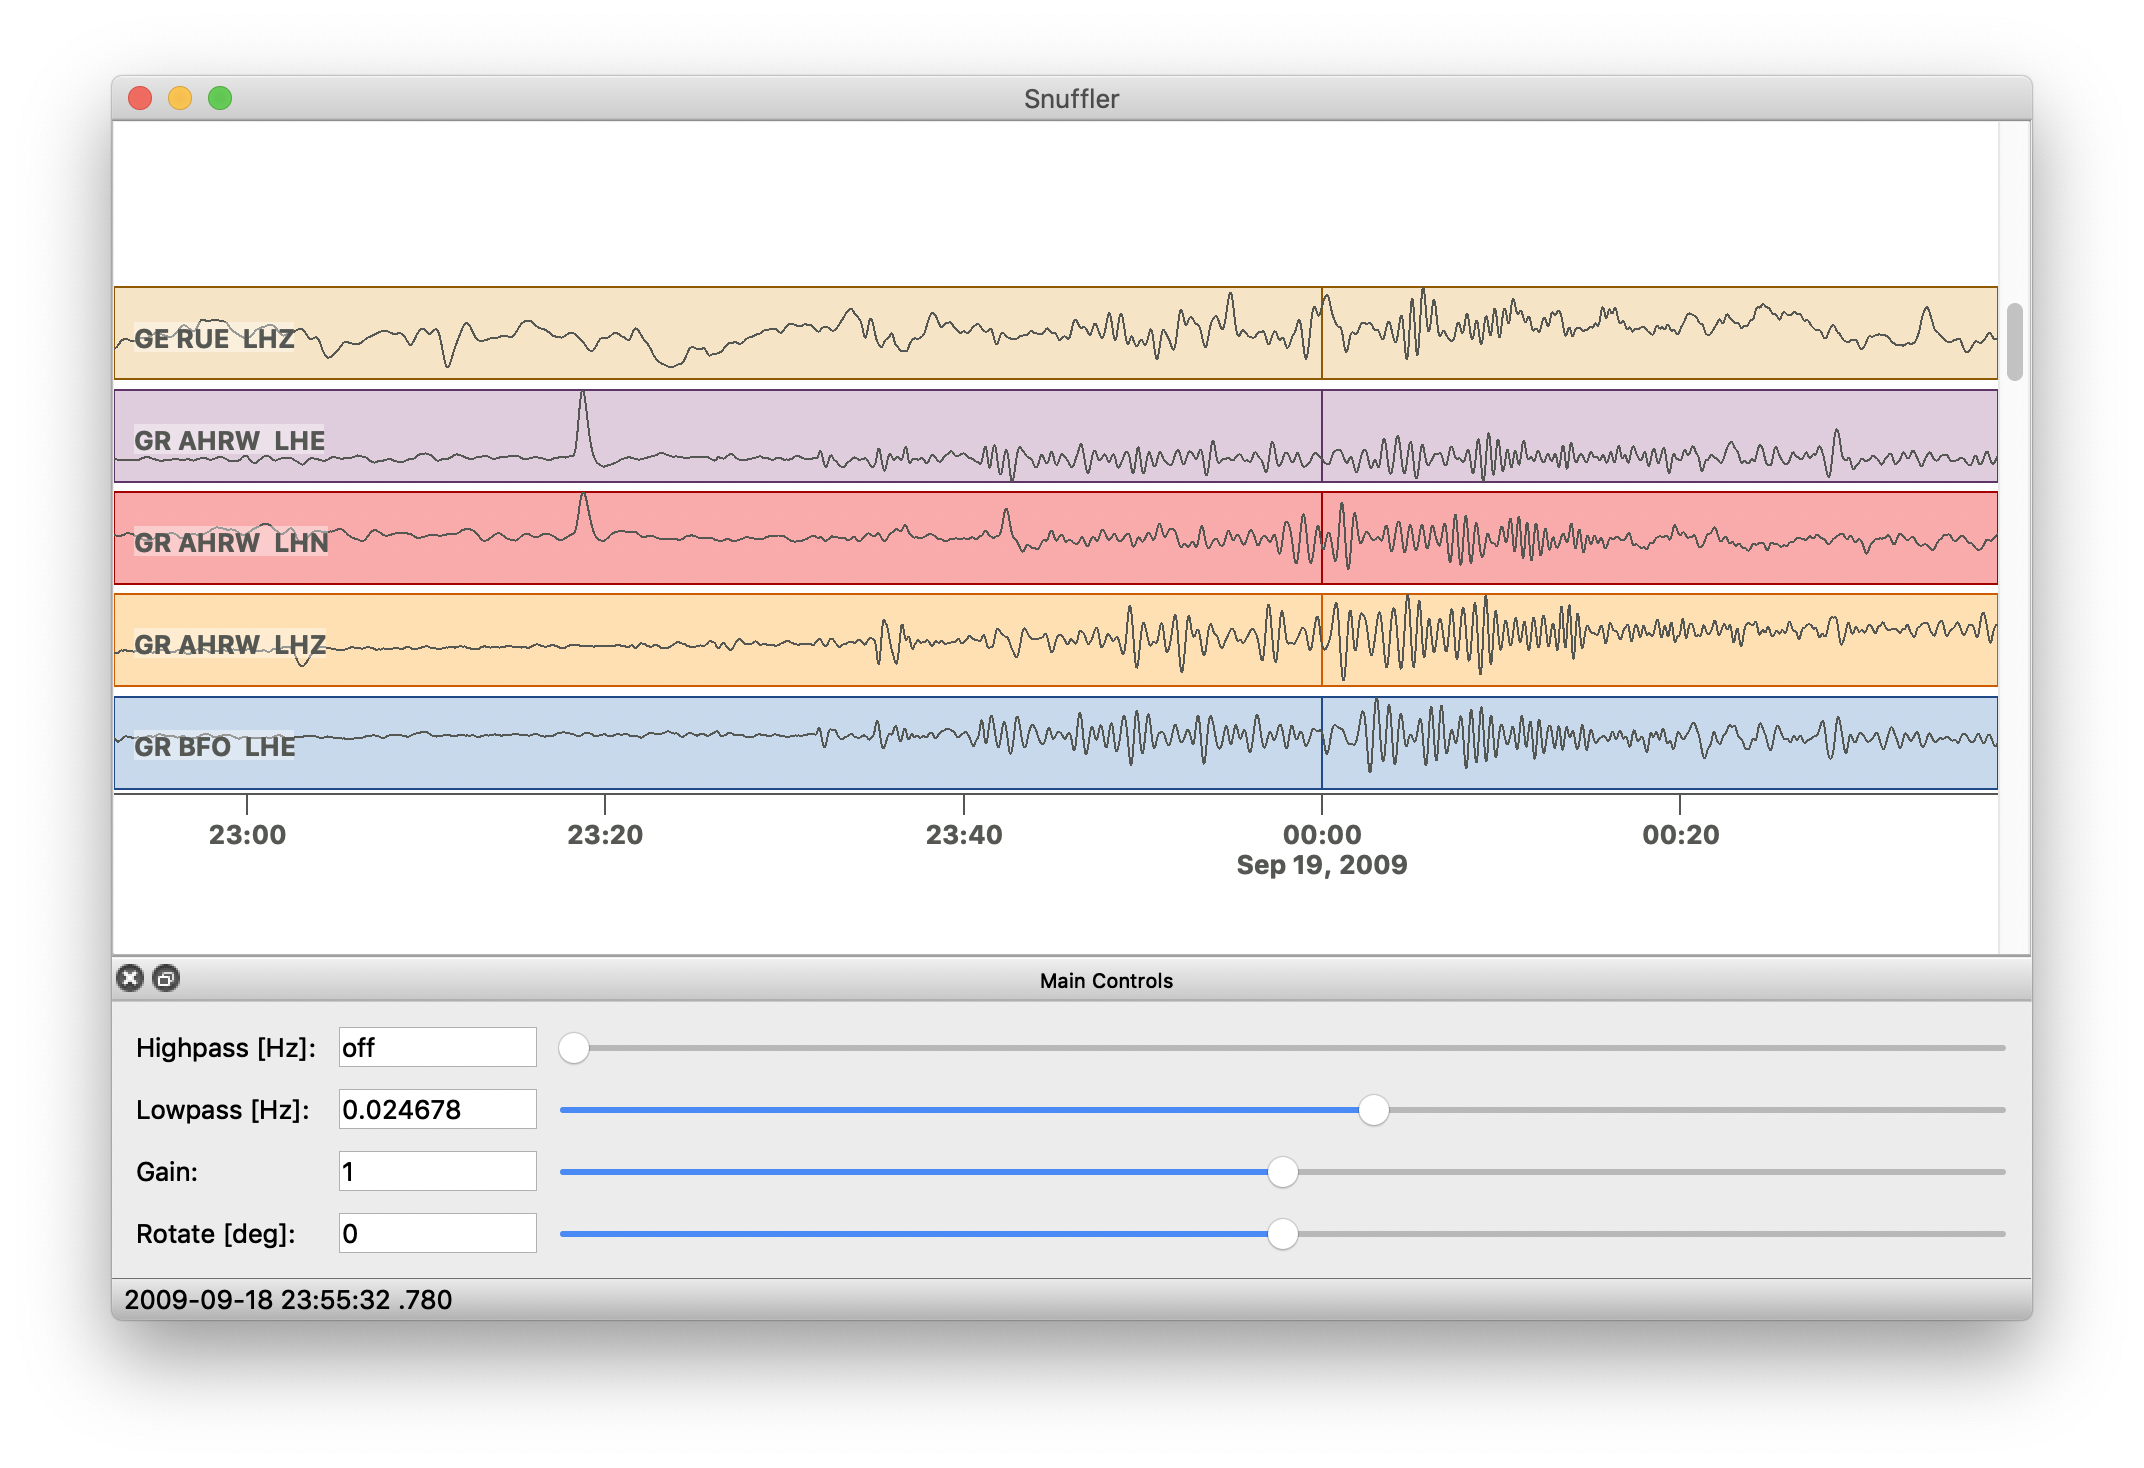Viewport: 2144px width, 1468px height.
Task: Select the GR BFO LHE trace
Action: pos(1056,743)
